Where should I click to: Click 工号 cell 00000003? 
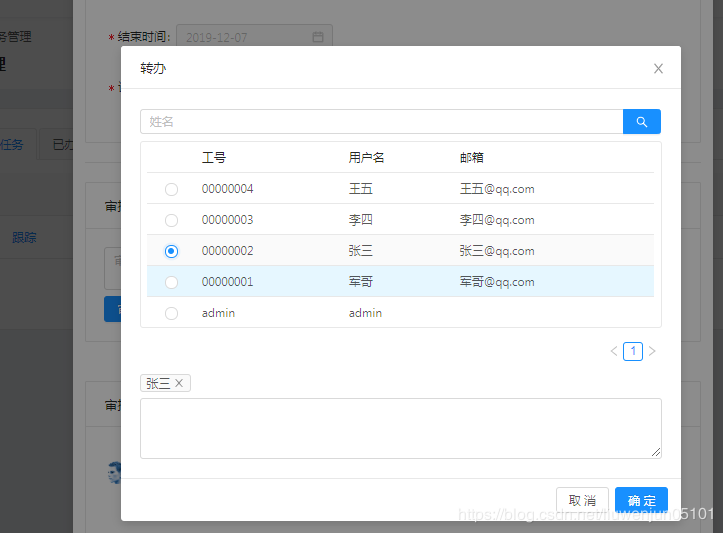pyautogui.click(x=228, y=220)
